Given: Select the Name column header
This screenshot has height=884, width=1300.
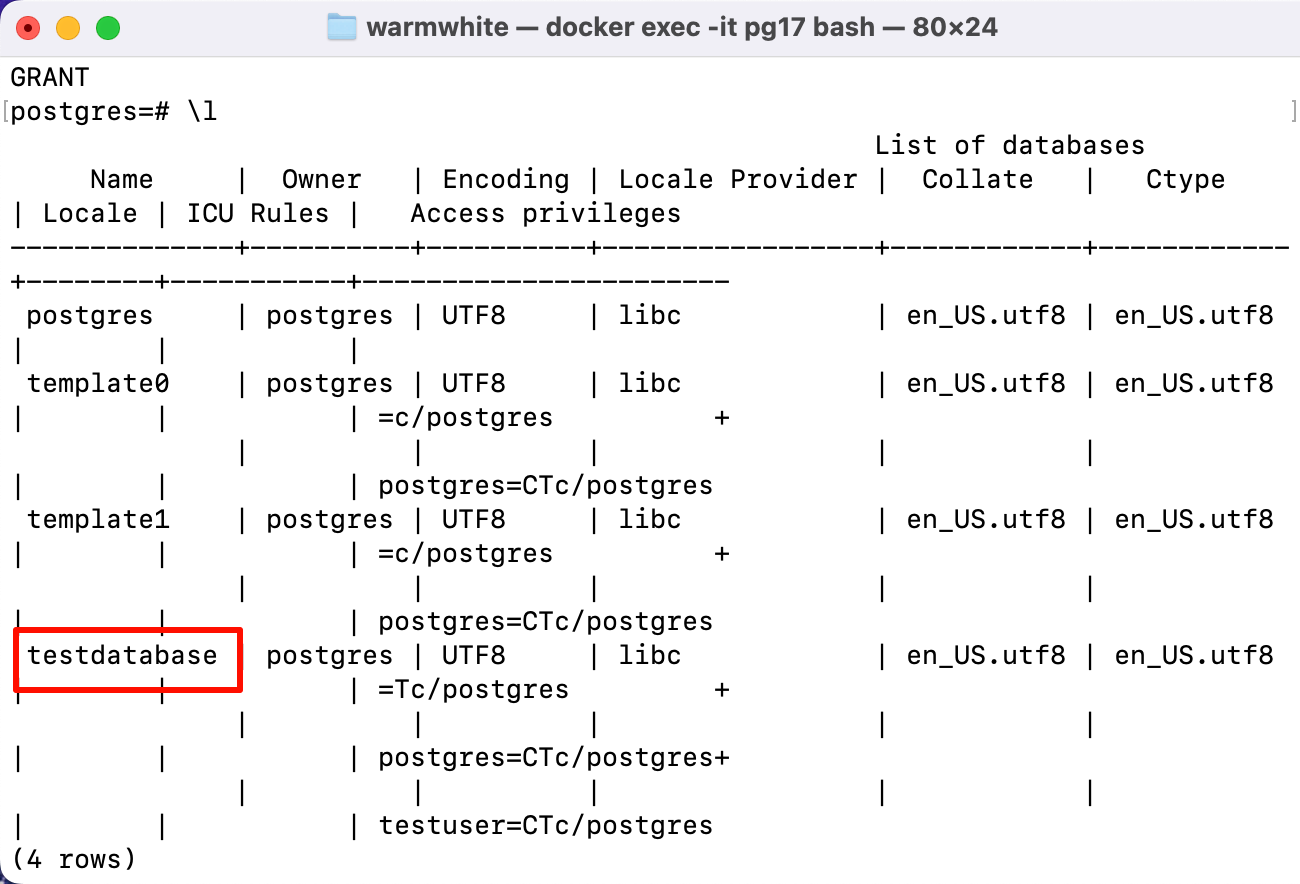Looking at the screenshot, I should [121, 179].
